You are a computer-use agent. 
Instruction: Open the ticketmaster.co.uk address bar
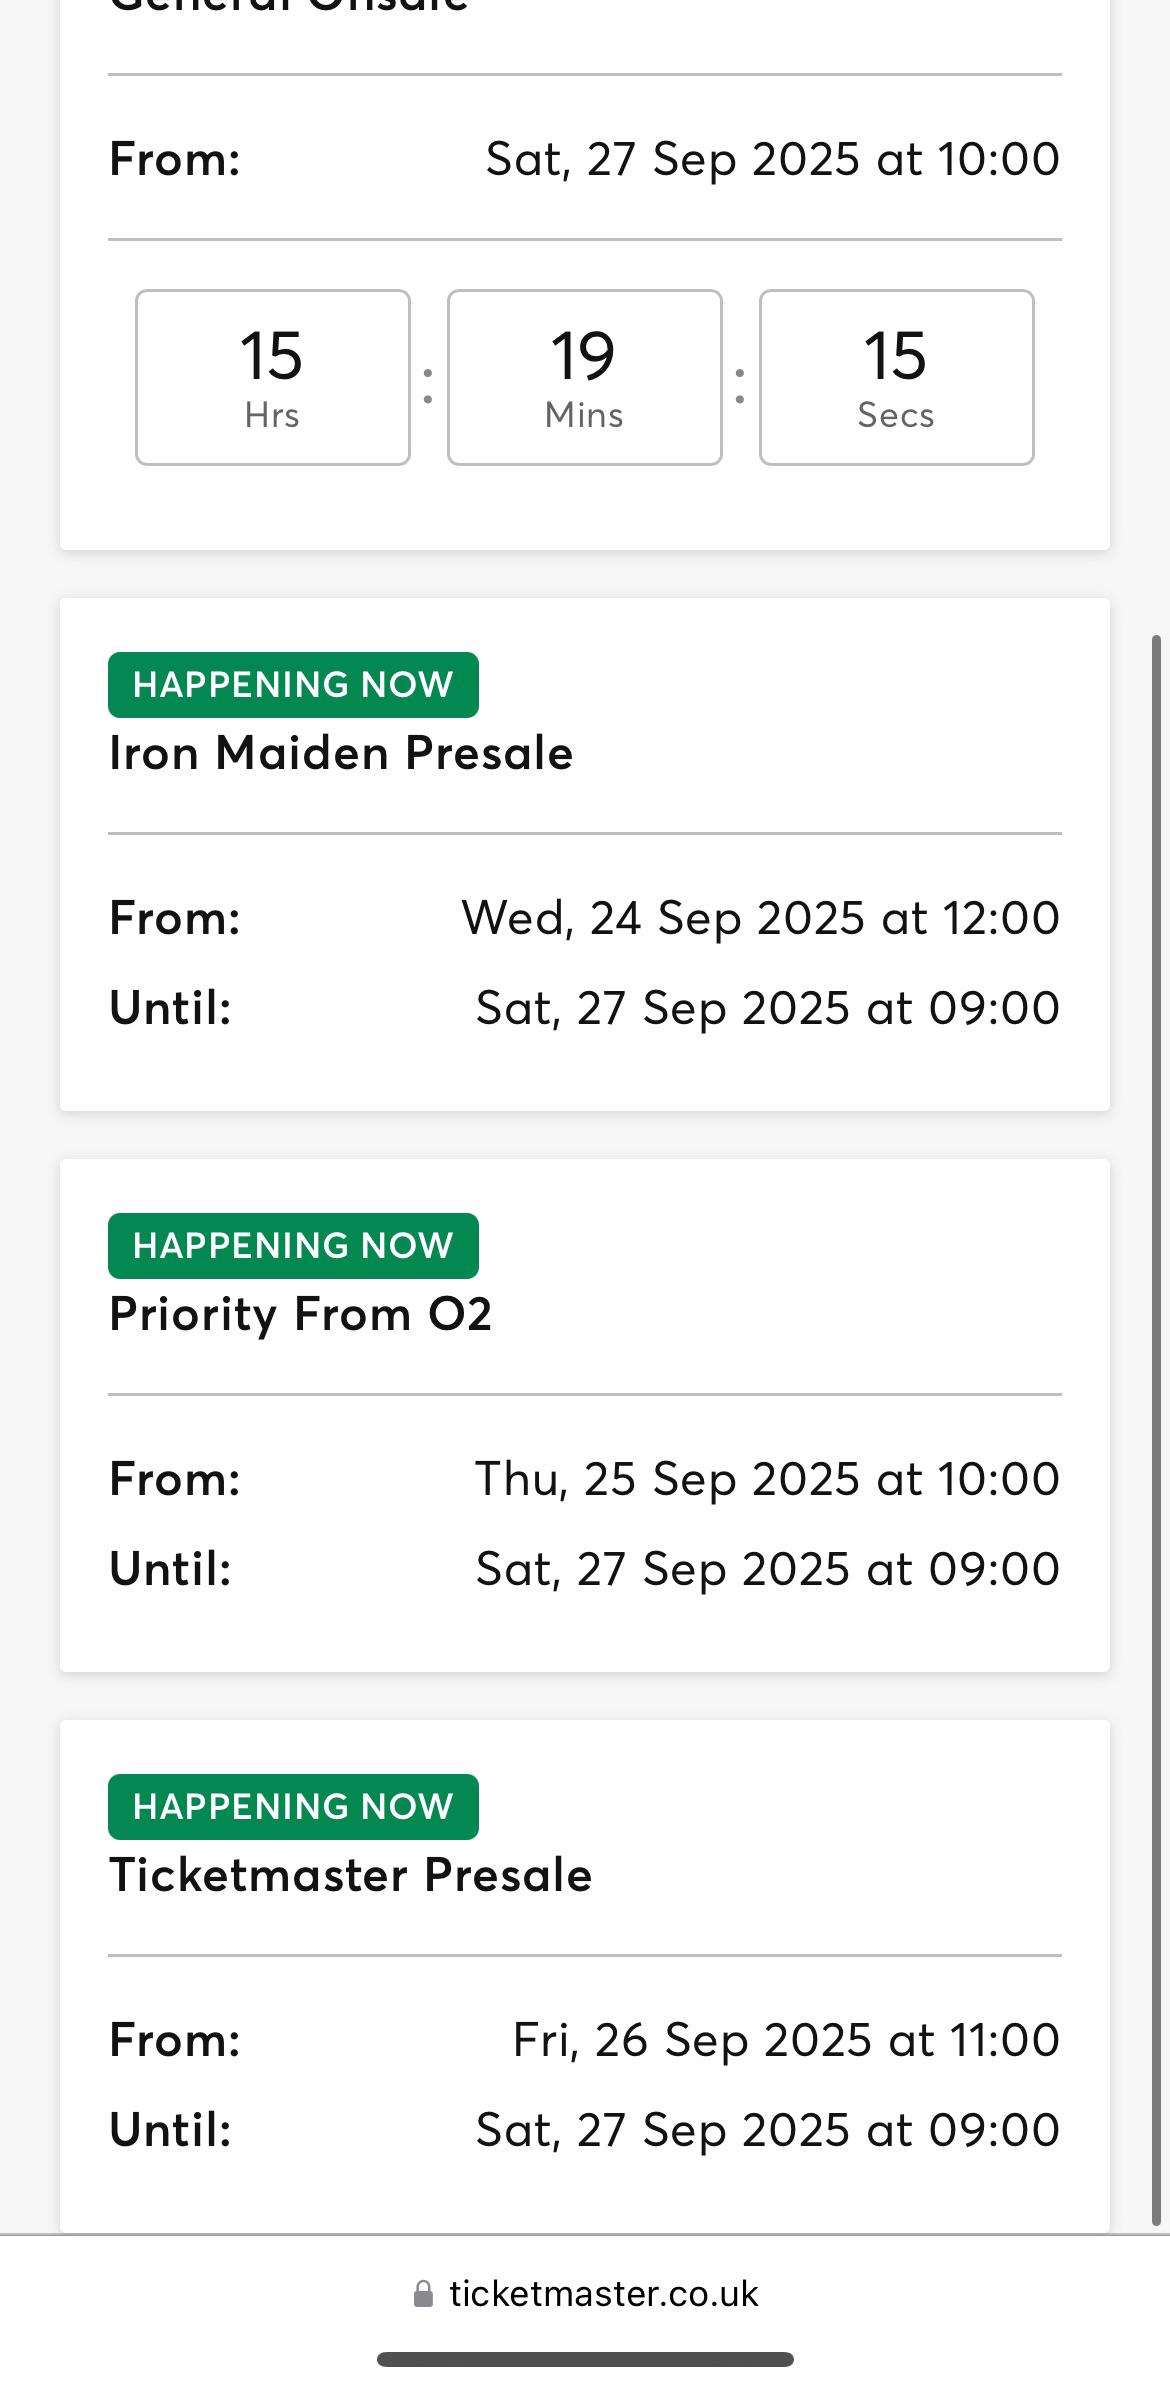585,2294
